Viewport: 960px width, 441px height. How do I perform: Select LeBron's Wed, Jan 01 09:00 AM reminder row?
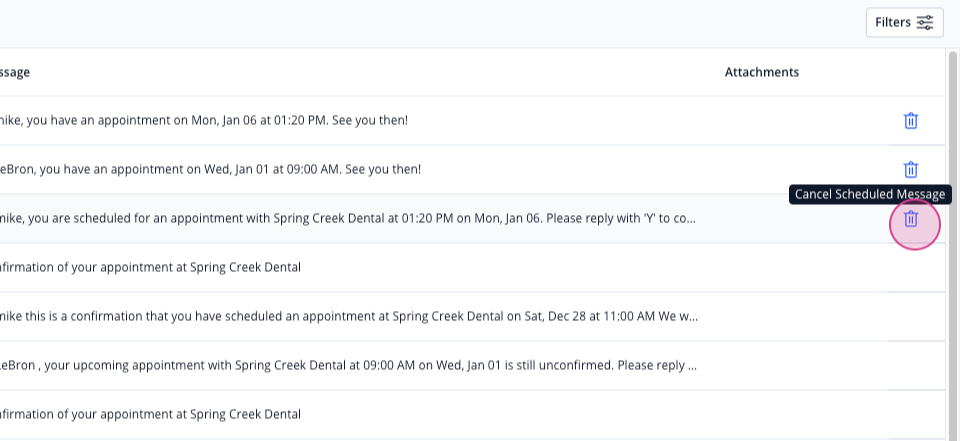click(473, 170)
